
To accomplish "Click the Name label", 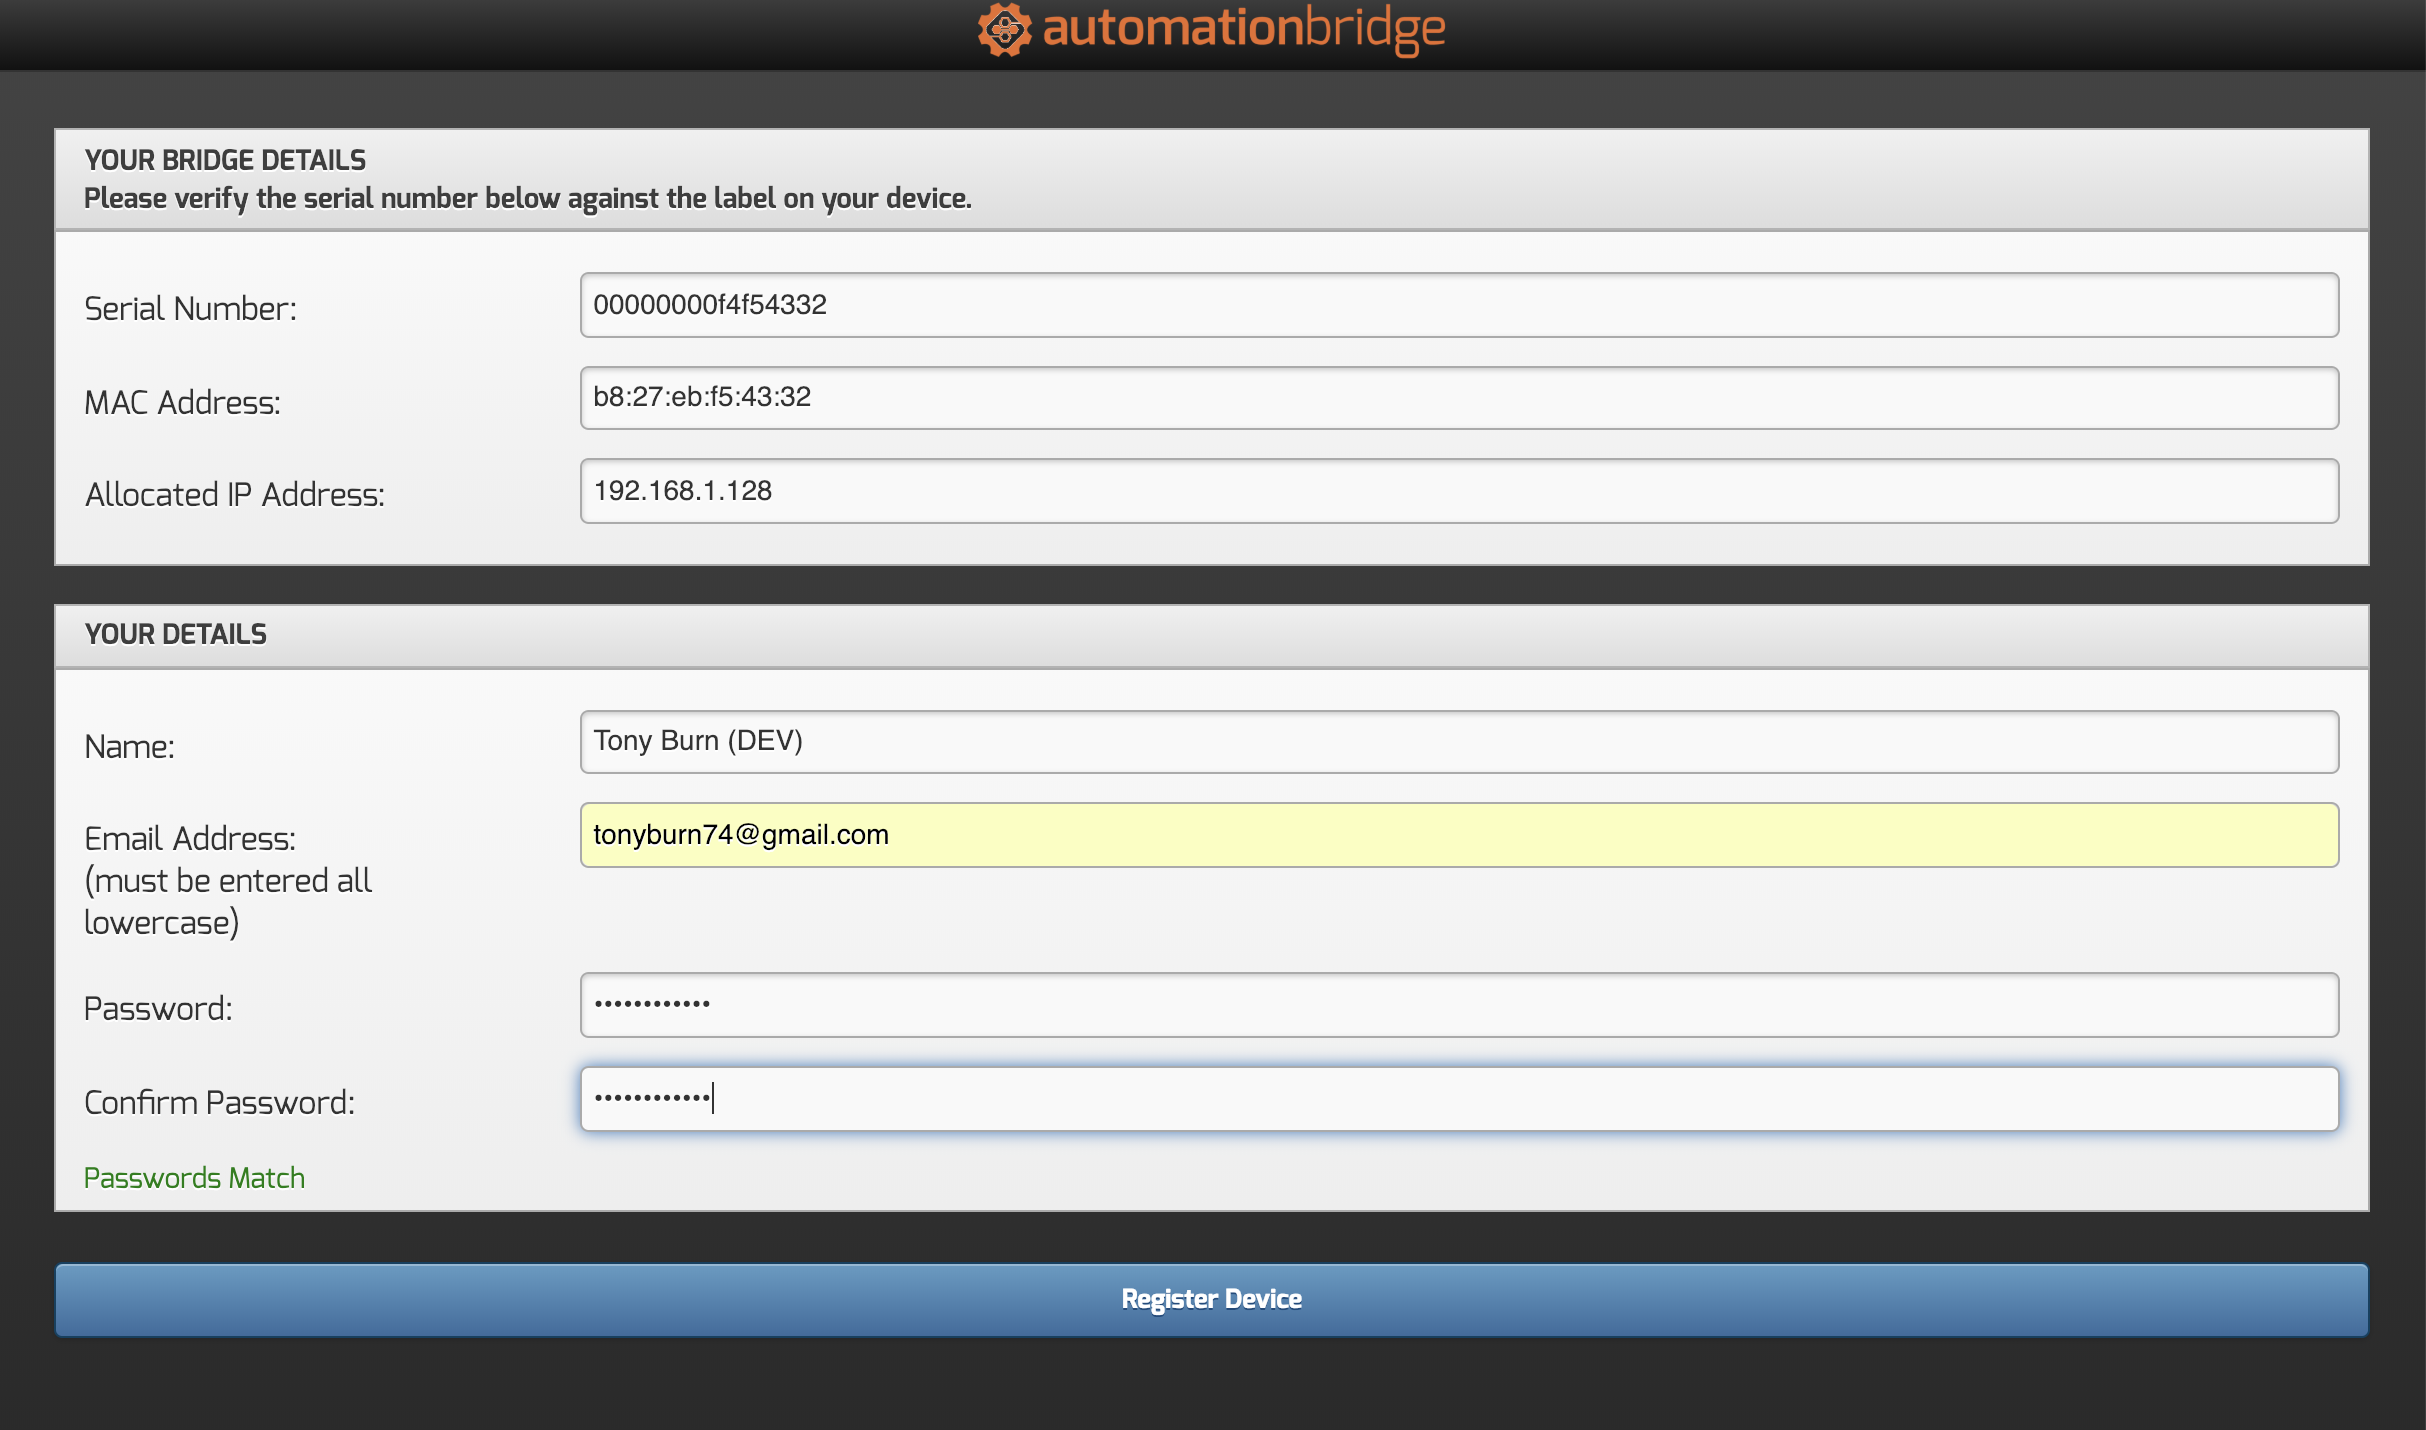I will (129, 747).
